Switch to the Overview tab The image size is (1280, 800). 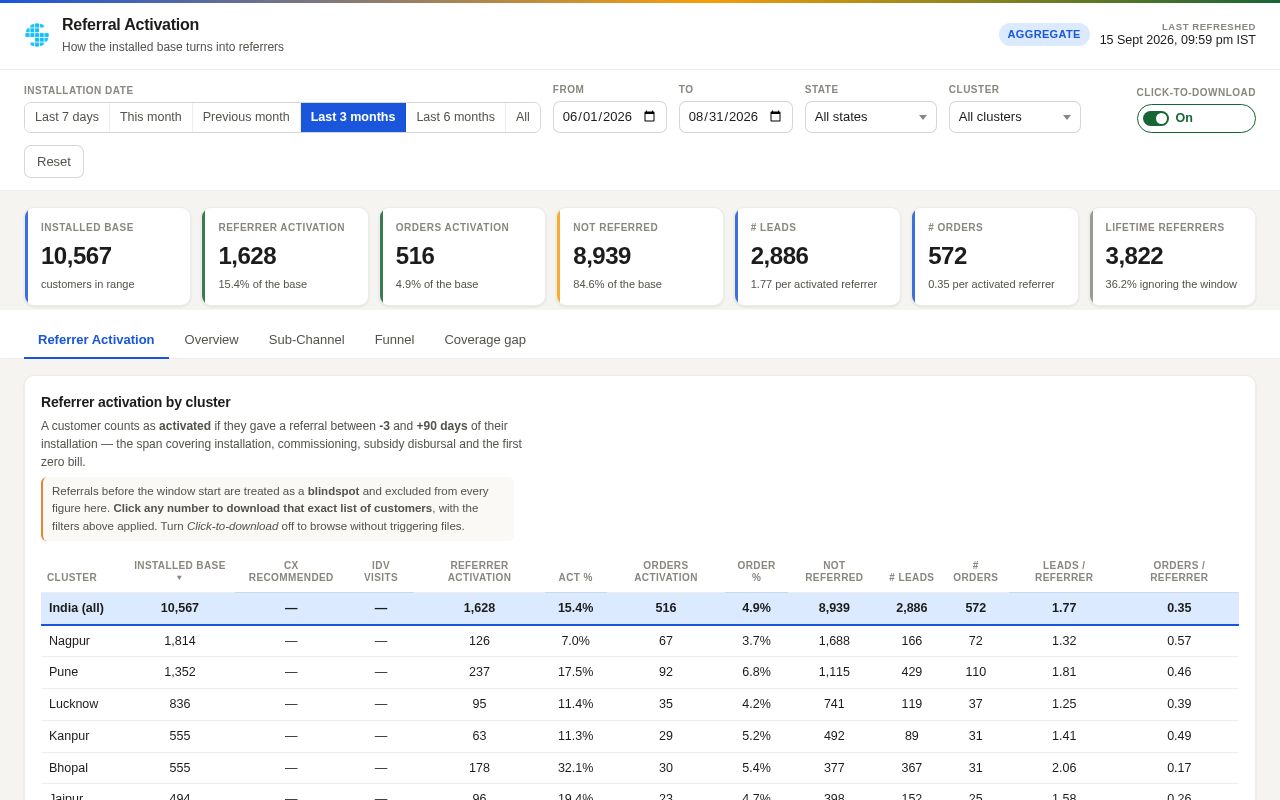(x=212, y=339)
